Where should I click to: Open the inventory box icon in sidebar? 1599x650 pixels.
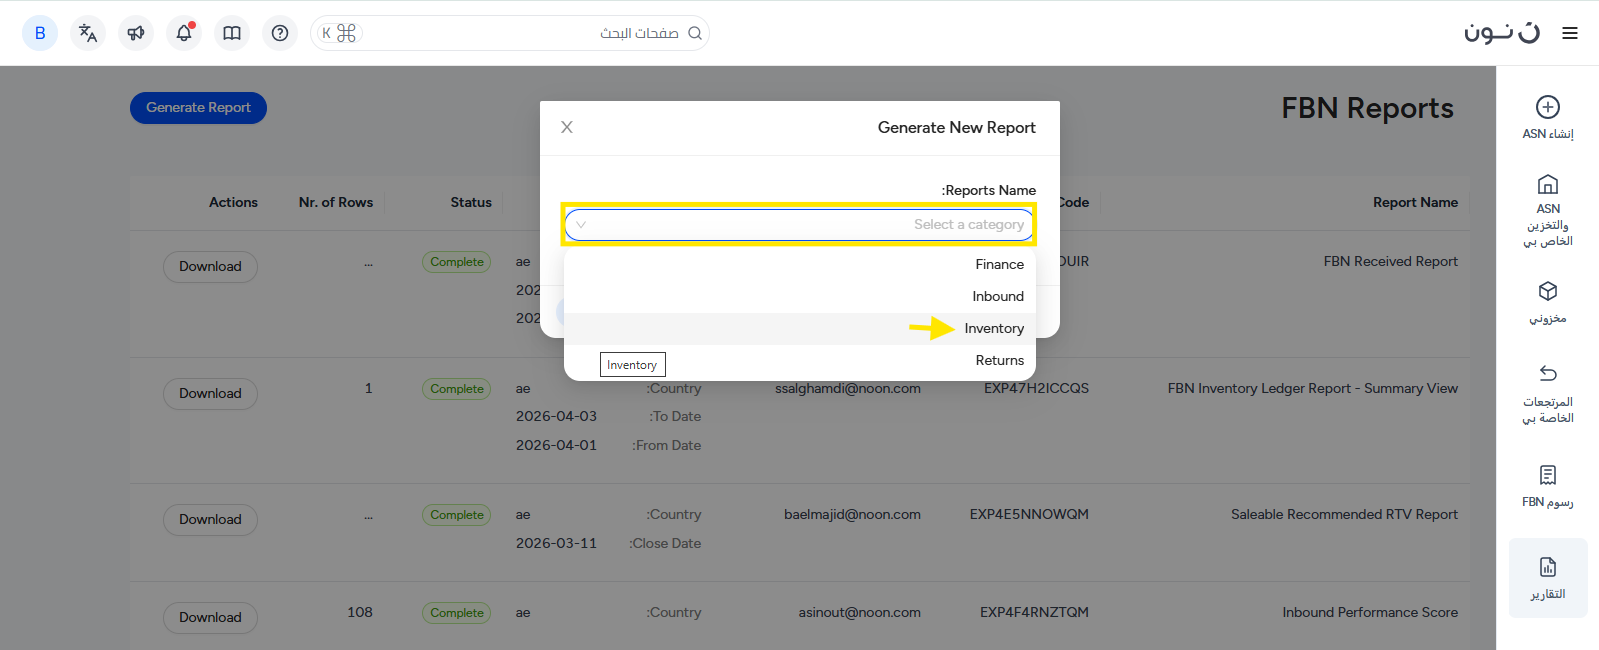[1547, 291]
